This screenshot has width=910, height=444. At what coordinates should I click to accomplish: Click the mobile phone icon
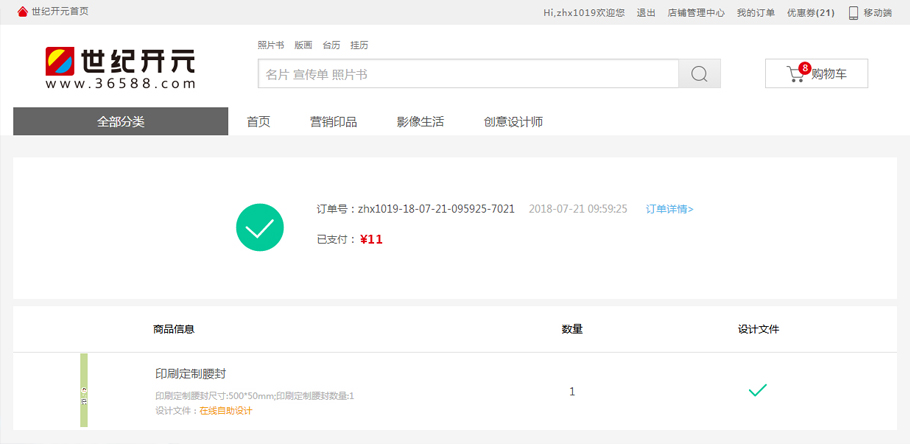(853, 13)
